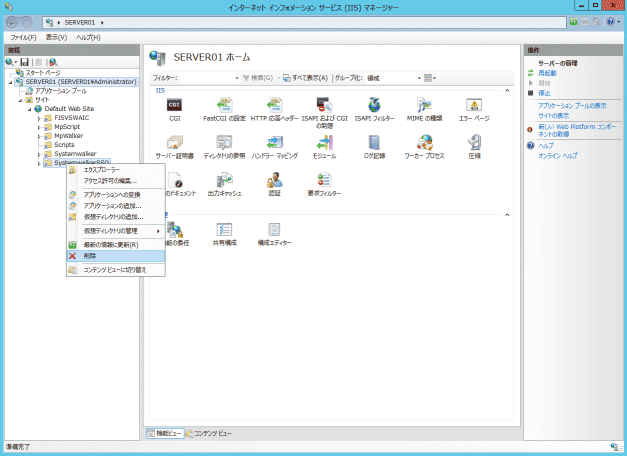This screenshot has height=456, width=627.
Task: Select アプリケーション プール tree item
Action: [x=60, y=91]
